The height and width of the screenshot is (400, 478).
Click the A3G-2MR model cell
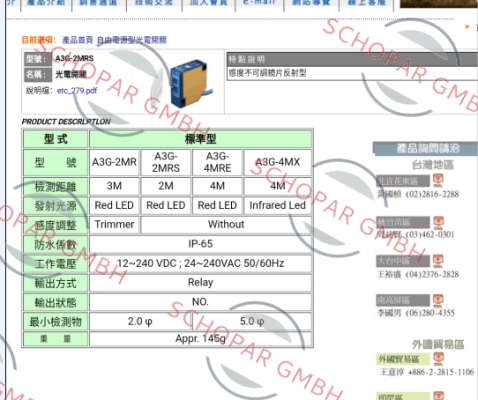point(114,162)
